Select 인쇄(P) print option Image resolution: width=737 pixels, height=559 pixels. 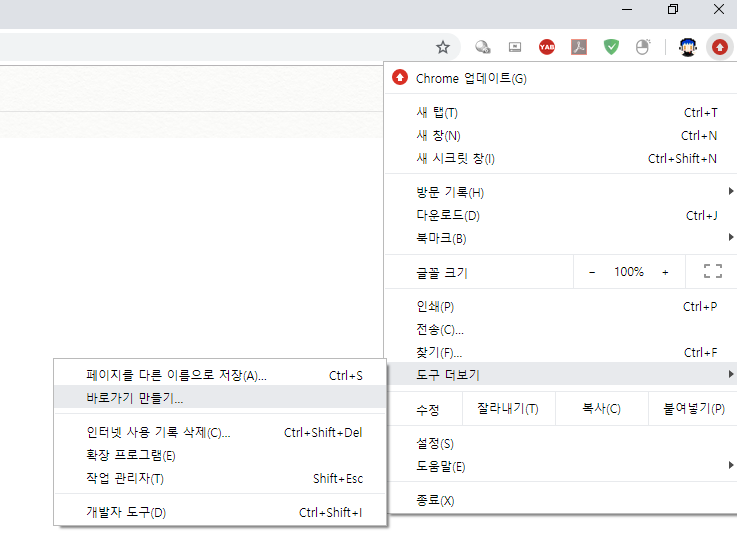coord(560,307)
